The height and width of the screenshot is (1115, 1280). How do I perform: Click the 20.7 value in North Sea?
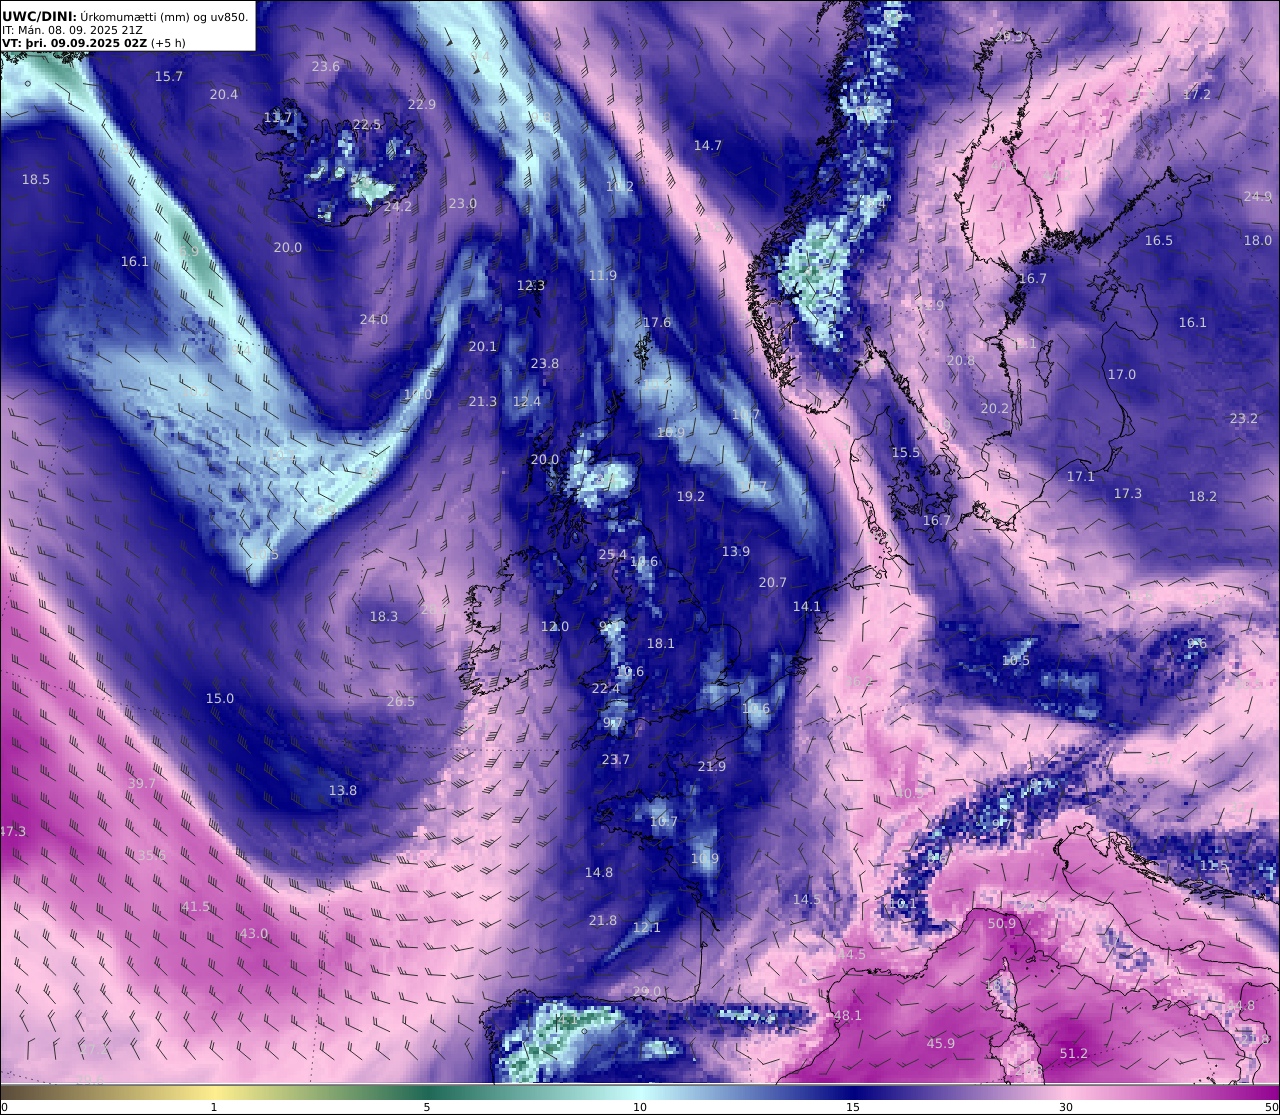773,583
